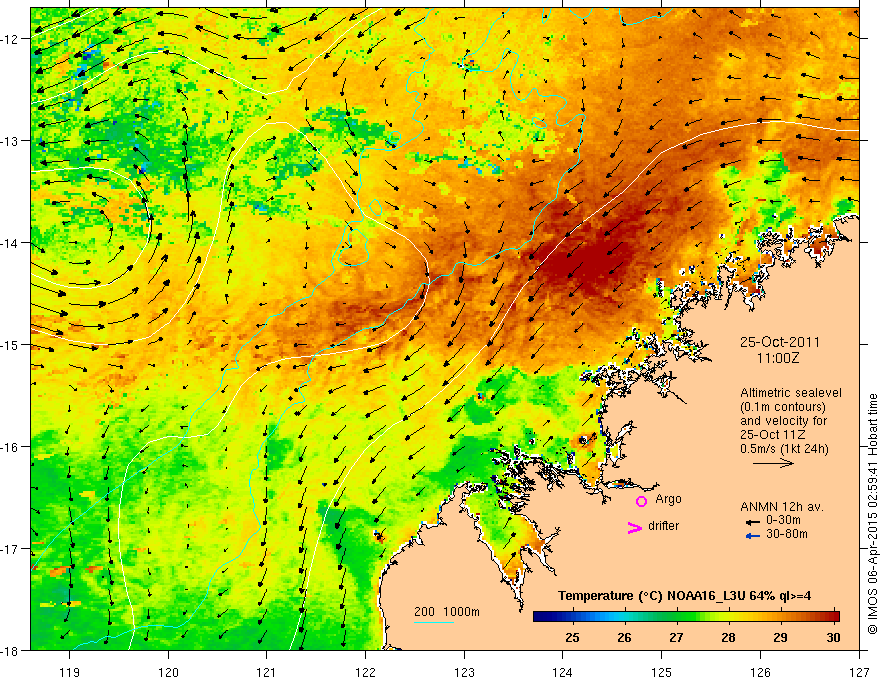Click the color bar tick label 29

pos(780,637)
